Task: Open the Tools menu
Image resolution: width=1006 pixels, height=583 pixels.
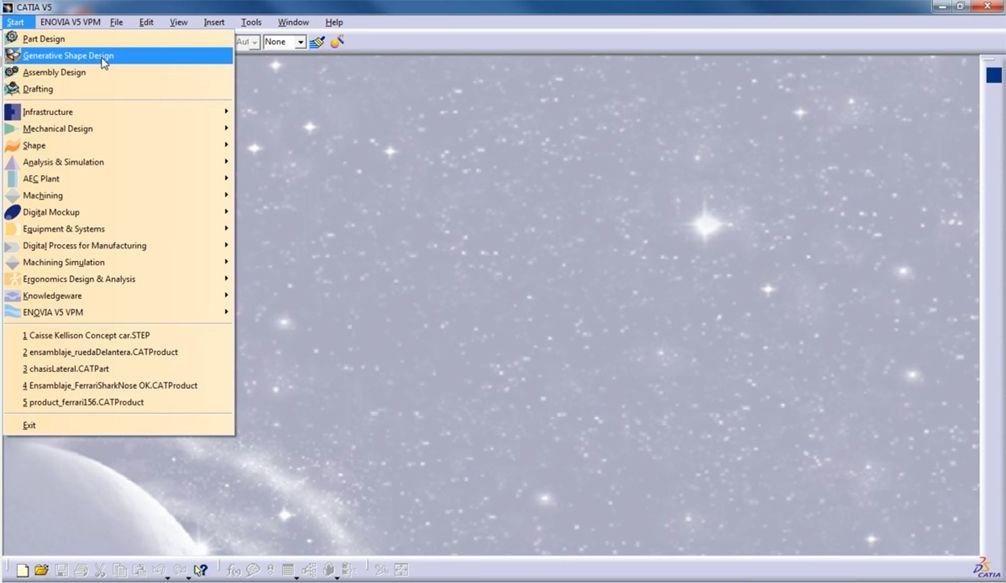Action: (x=251, y=22)
